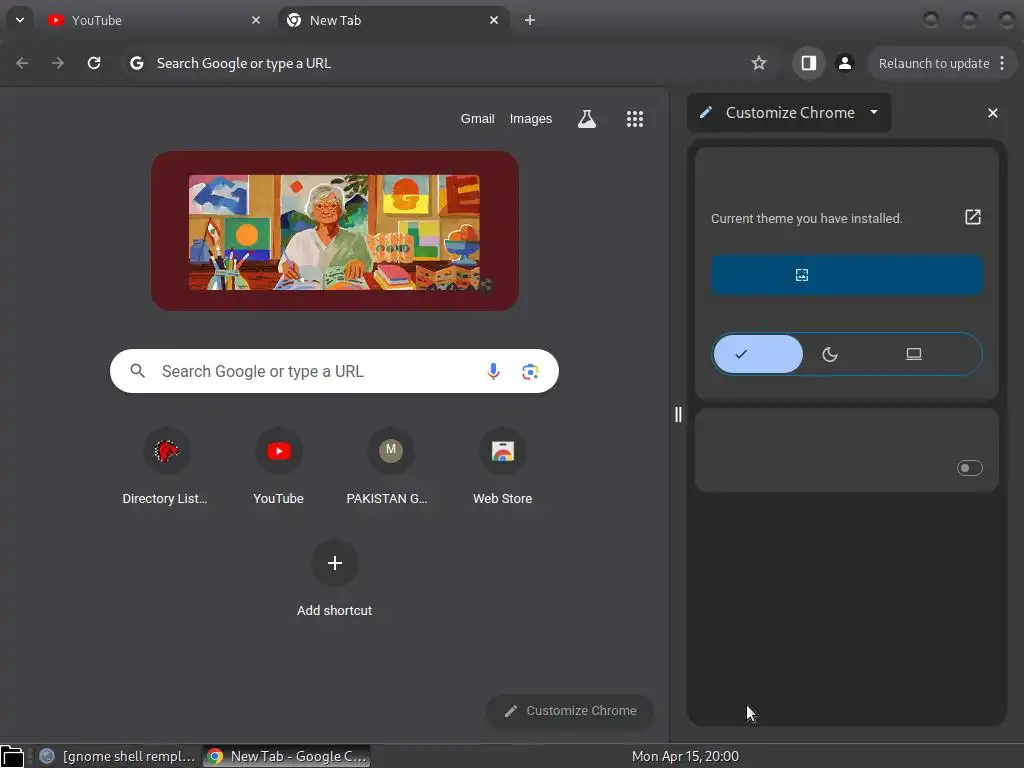Toggle the switch in lower settings card
Image resolution: width=1024 pixels, height=768 pixels.
(969, 468)
